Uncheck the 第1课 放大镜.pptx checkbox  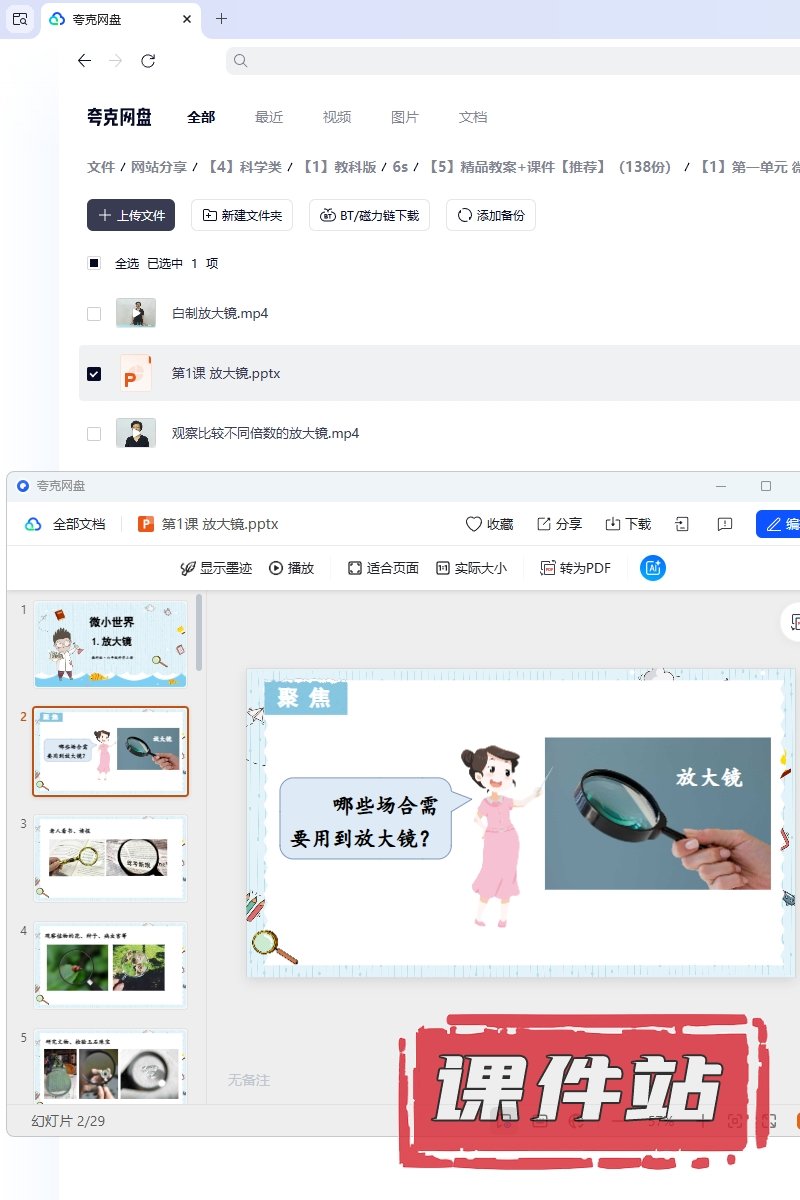click(x=94, y=374)
